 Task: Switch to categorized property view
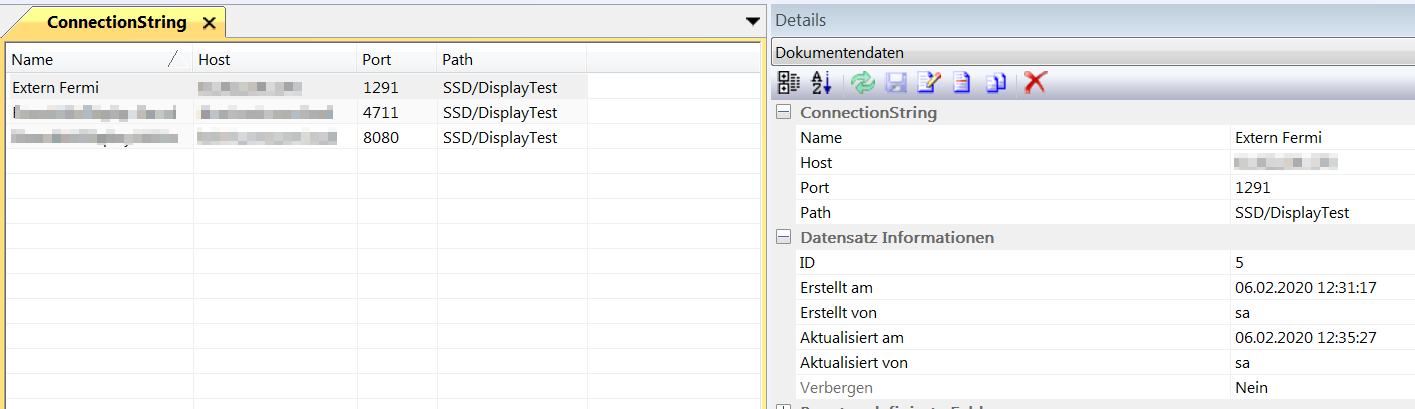(x=789, y=83)
